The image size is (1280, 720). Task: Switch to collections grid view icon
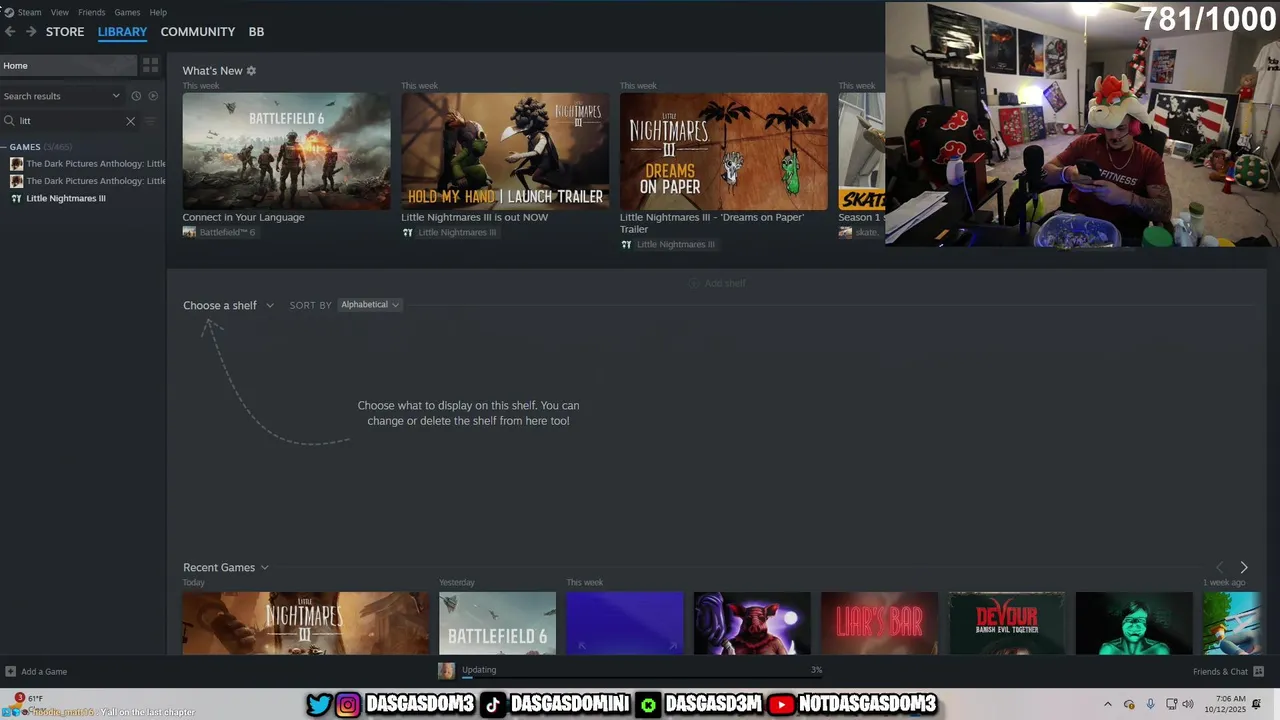[151, 66]
